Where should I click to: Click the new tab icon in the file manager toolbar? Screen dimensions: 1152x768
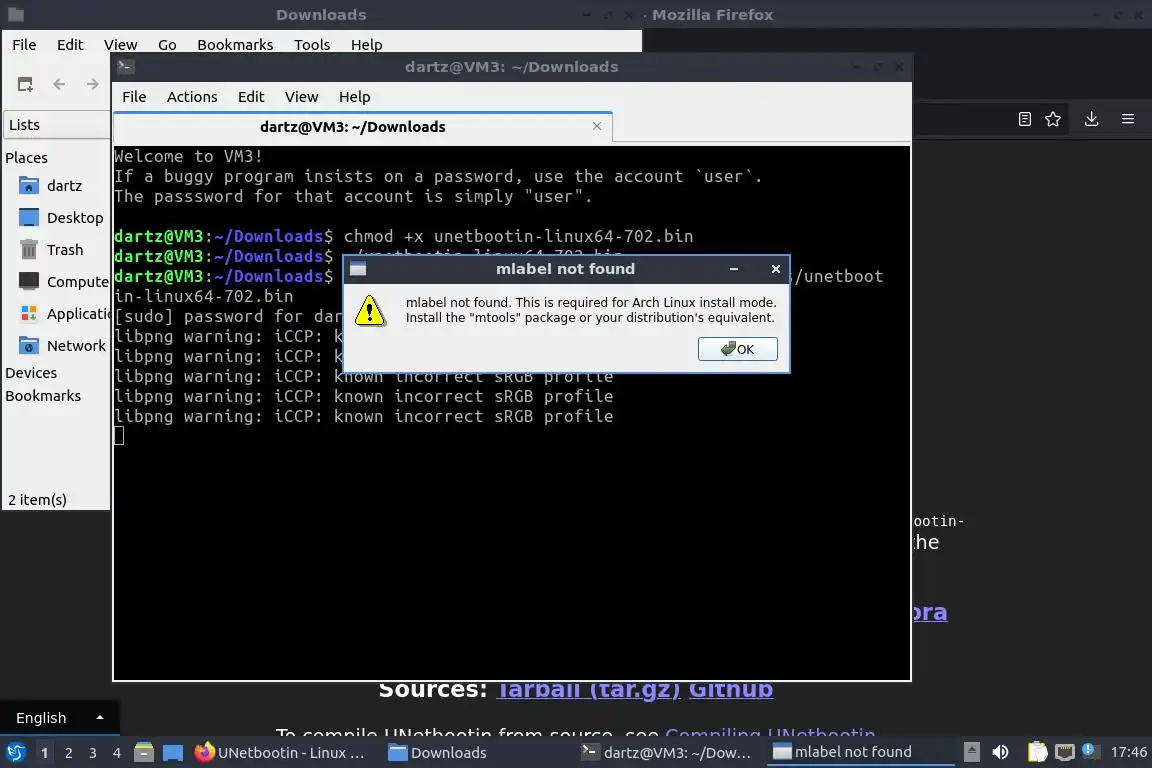(x=25, y=85)
